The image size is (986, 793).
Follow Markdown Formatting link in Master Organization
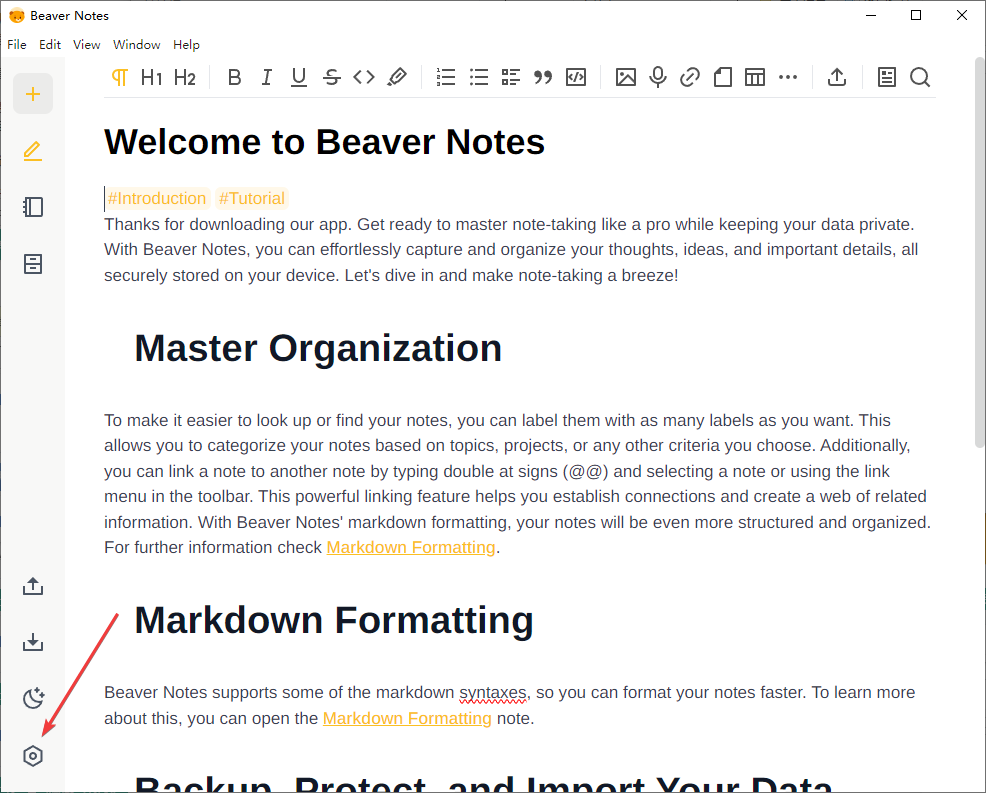(411, 548)
